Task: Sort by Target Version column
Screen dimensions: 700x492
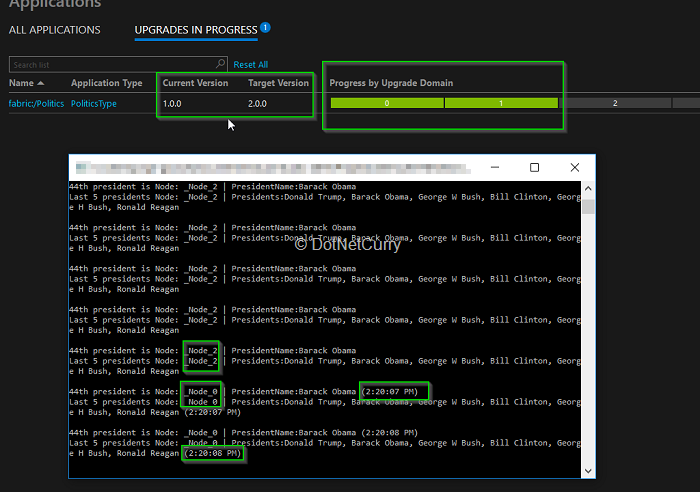Action: coord(278,83)
